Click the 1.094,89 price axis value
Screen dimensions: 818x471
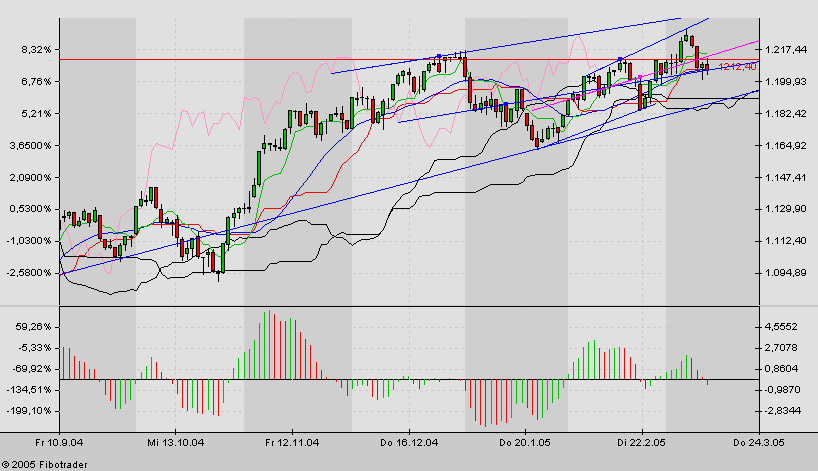point(788,273)
